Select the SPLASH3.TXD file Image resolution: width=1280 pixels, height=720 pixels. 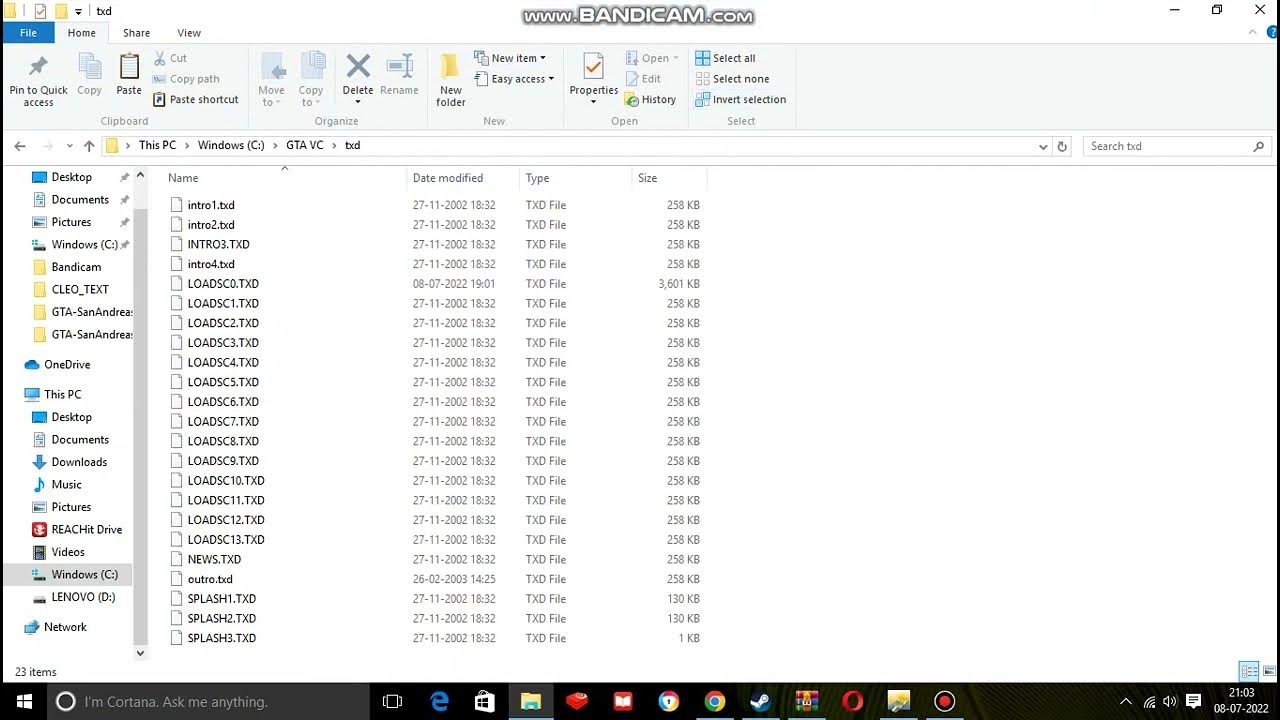(x=222, y=638)
